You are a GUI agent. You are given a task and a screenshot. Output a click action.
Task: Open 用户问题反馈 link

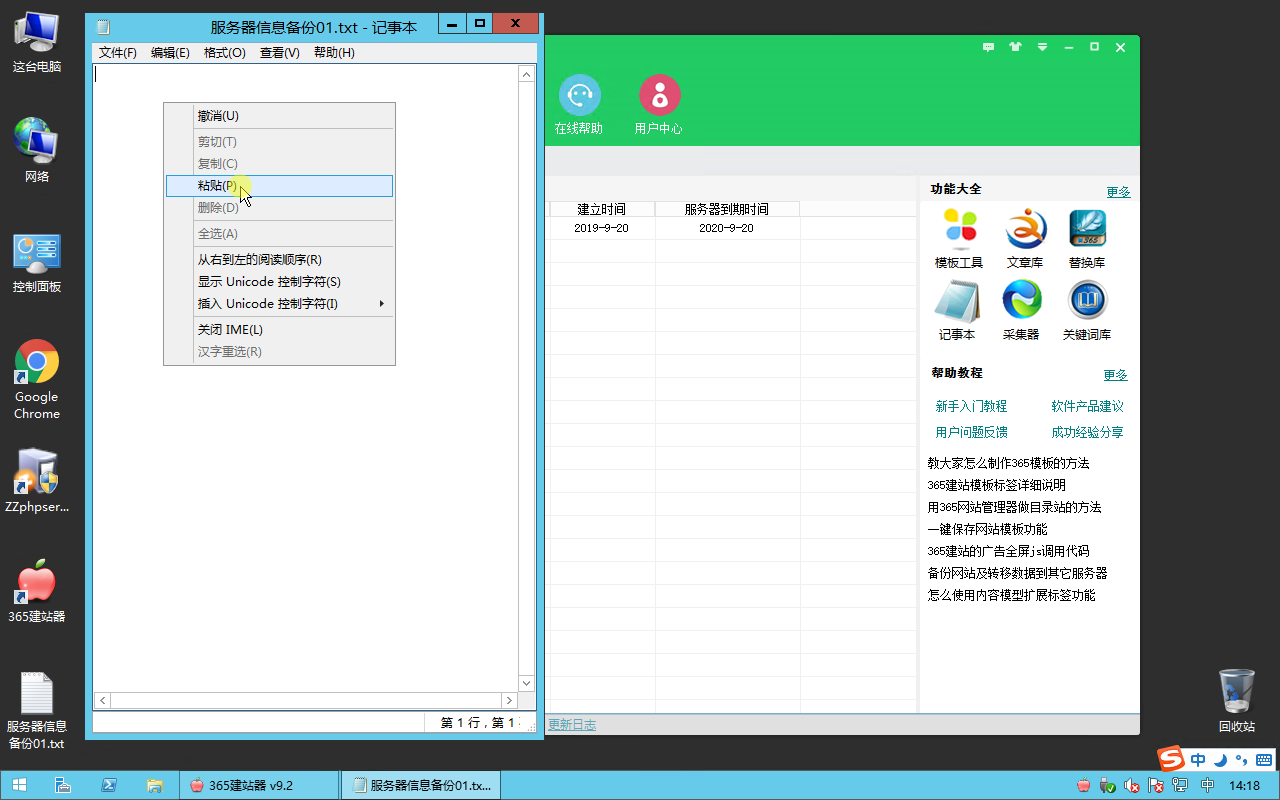tap(971, 432)
